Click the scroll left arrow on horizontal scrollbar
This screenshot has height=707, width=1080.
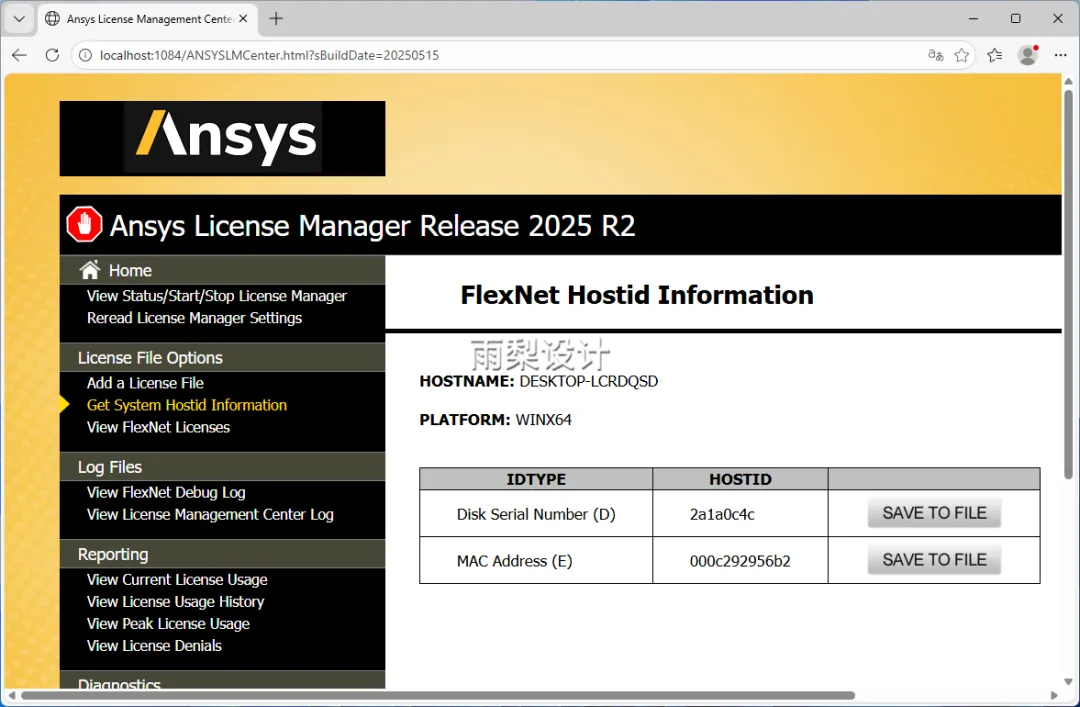coord(11,695)
